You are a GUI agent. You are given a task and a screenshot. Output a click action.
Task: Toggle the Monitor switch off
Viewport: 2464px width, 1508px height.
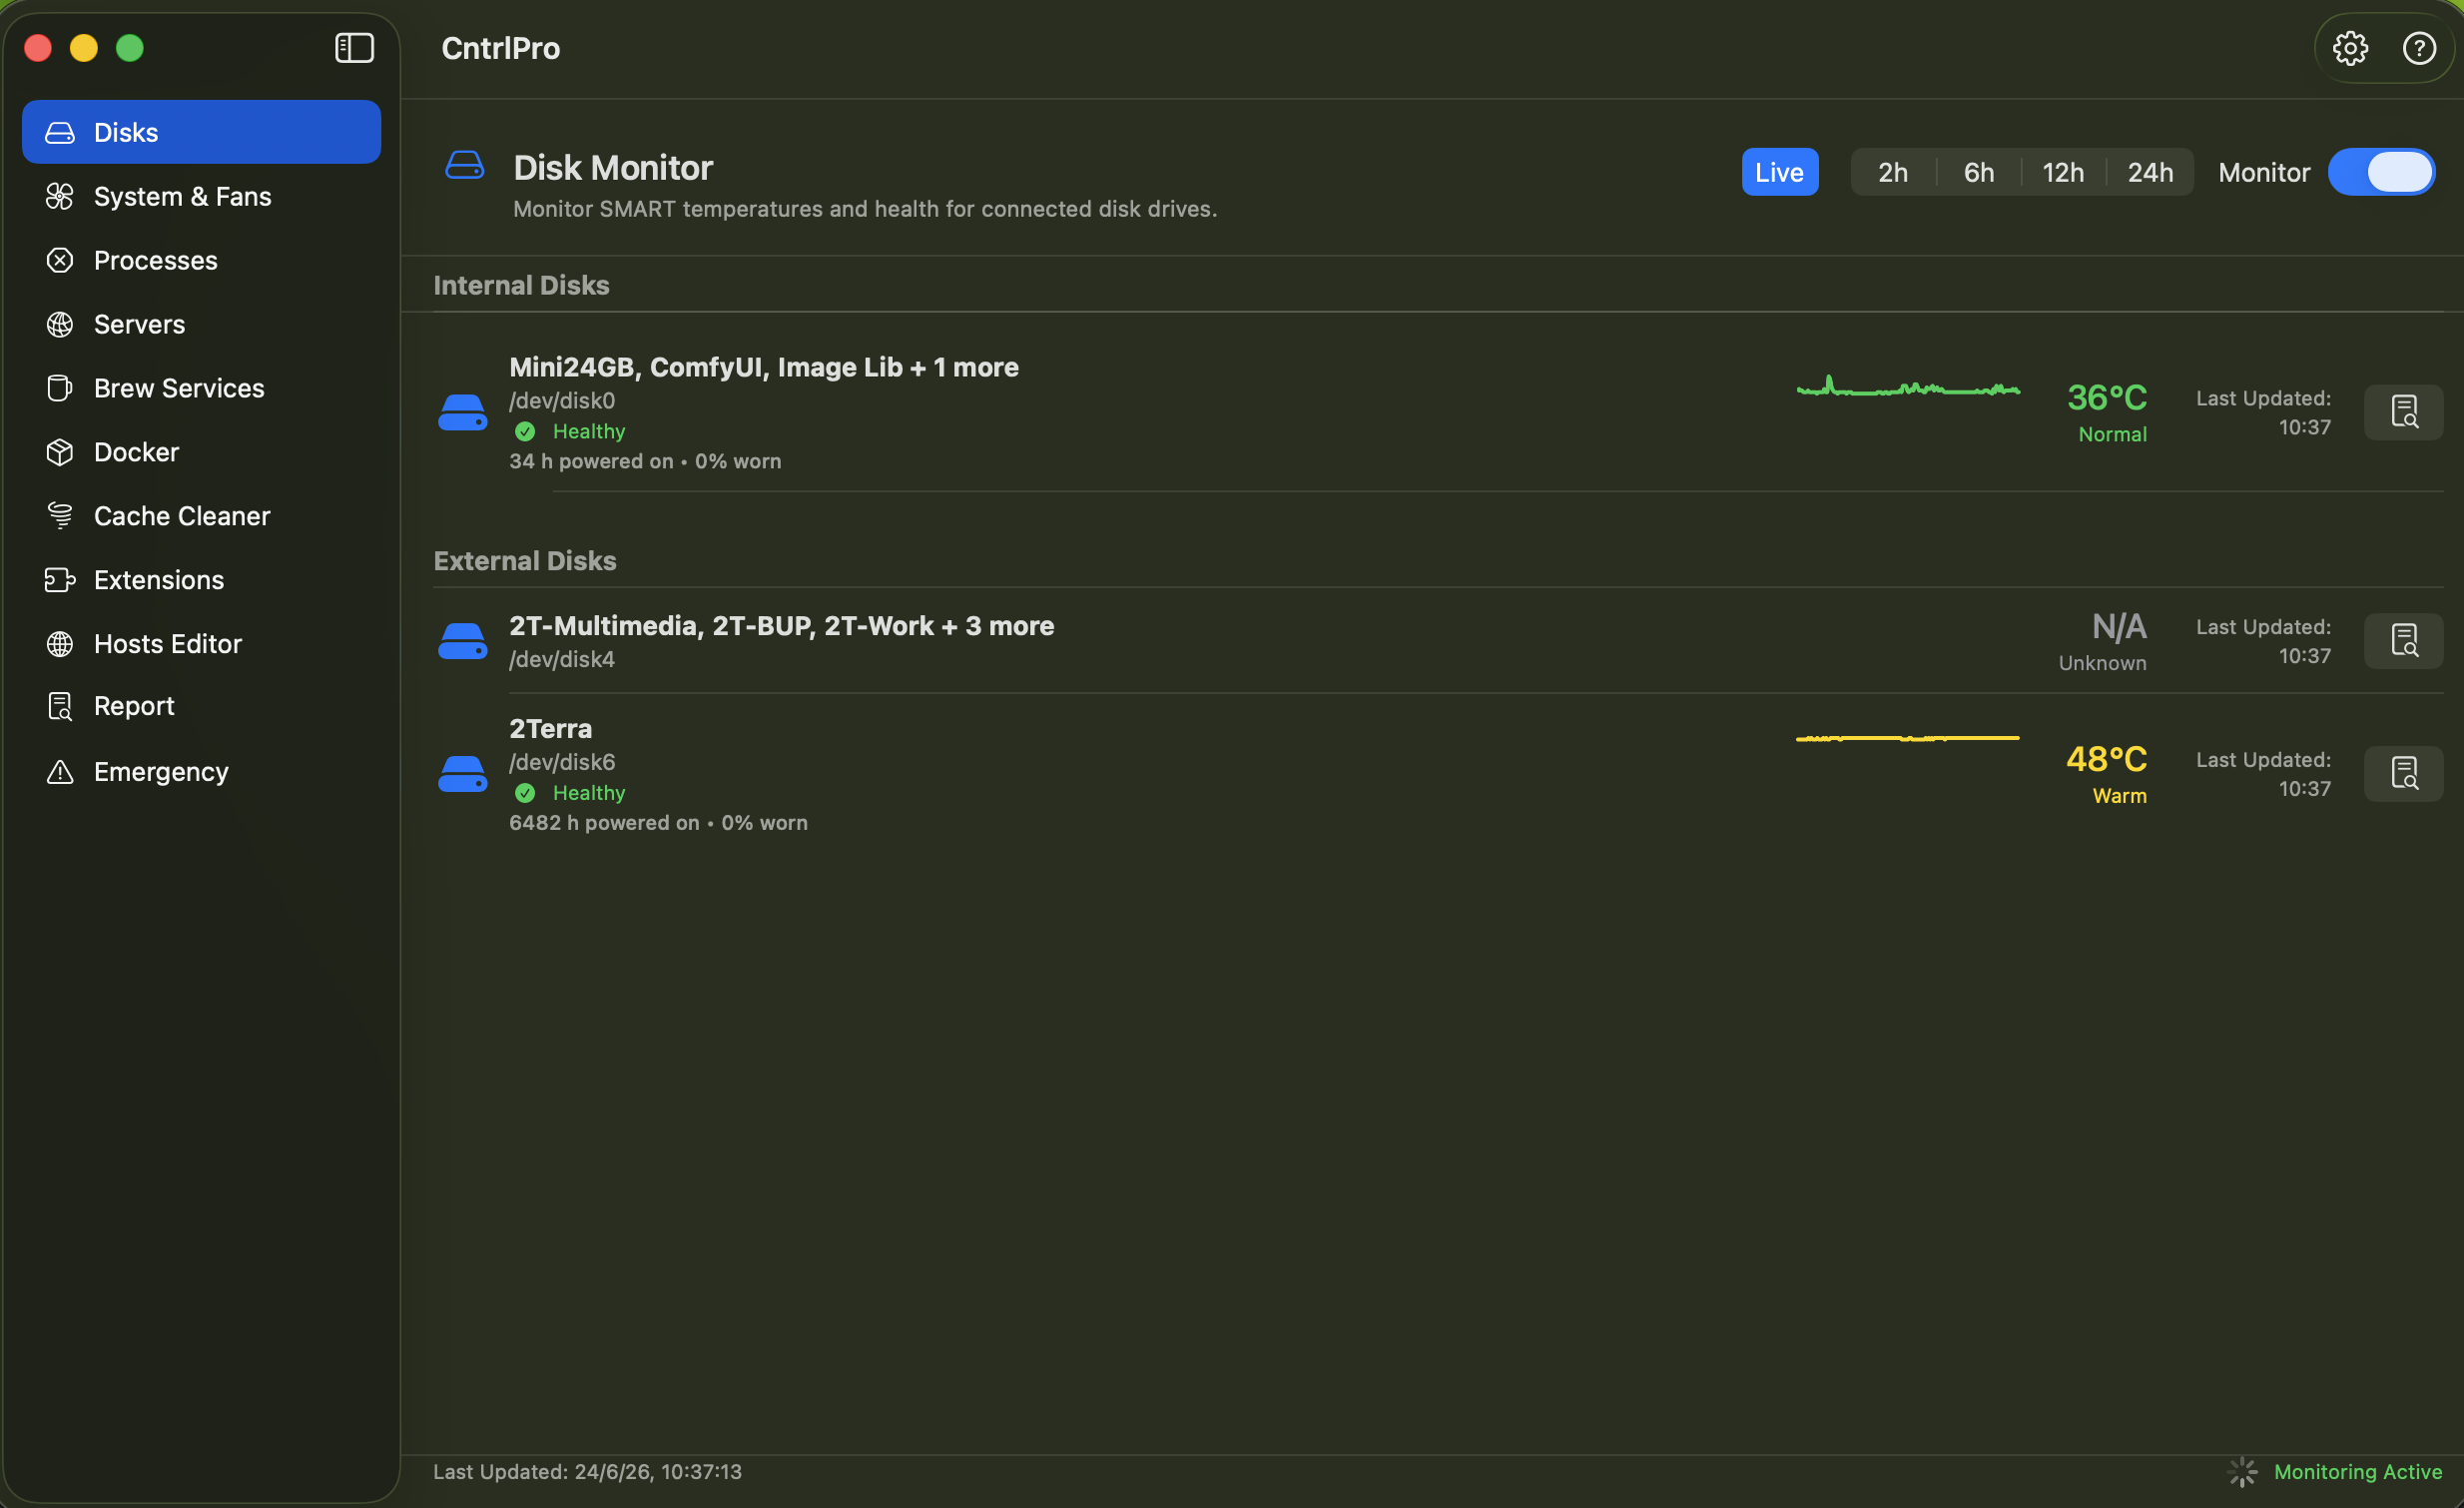(2380, 172)
